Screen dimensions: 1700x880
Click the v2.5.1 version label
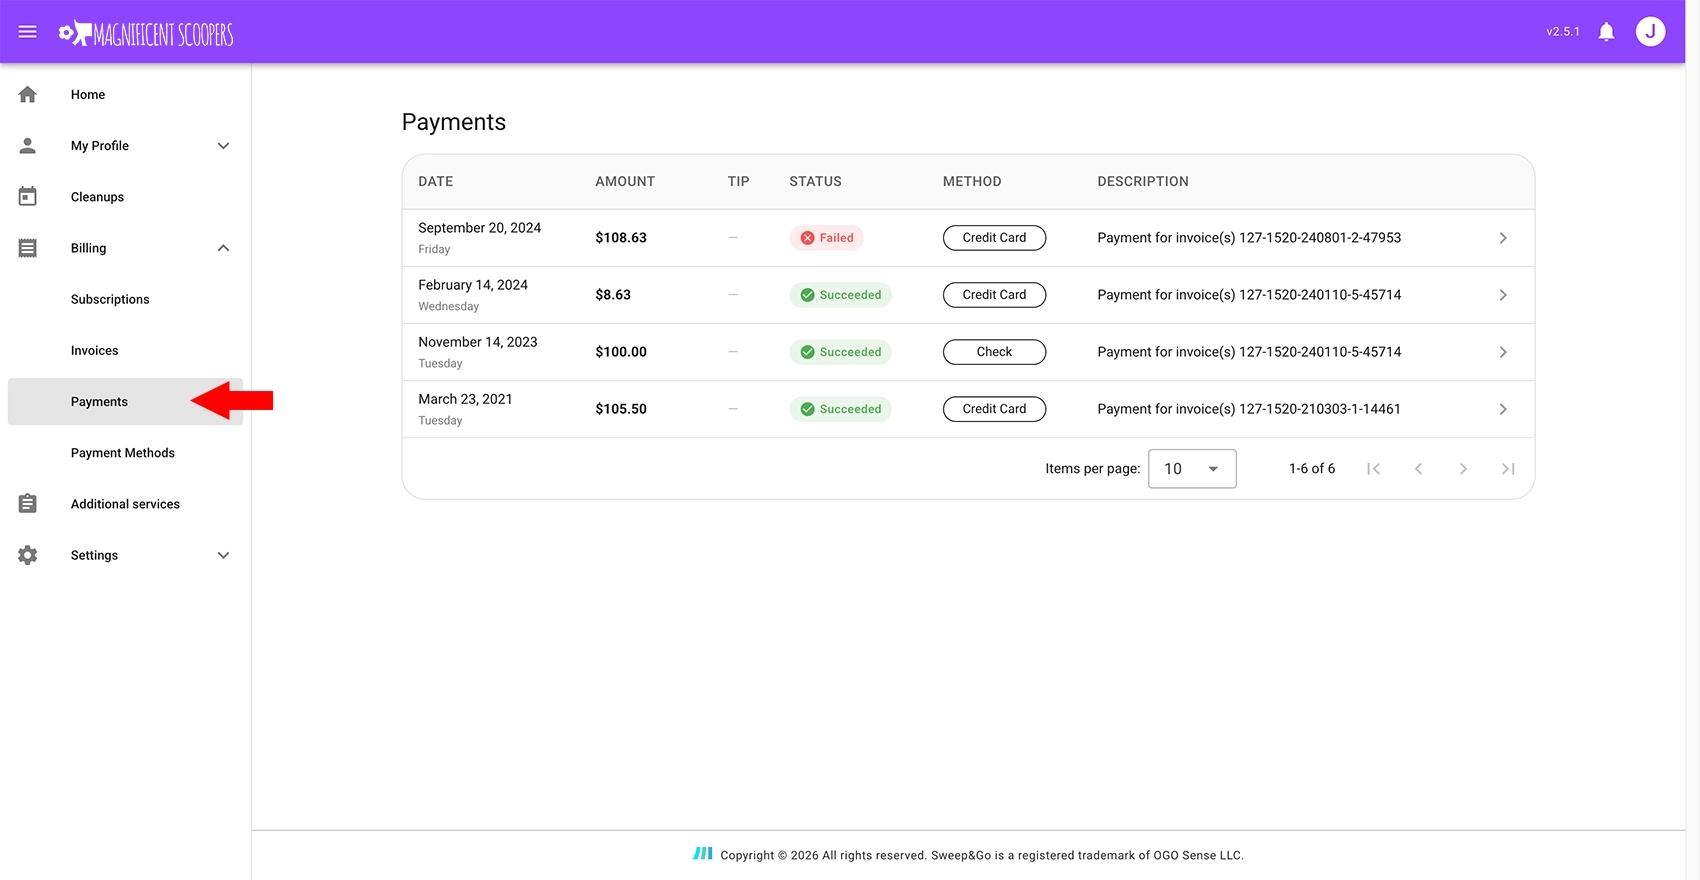pyautogui.click(x=1563, y=32)
